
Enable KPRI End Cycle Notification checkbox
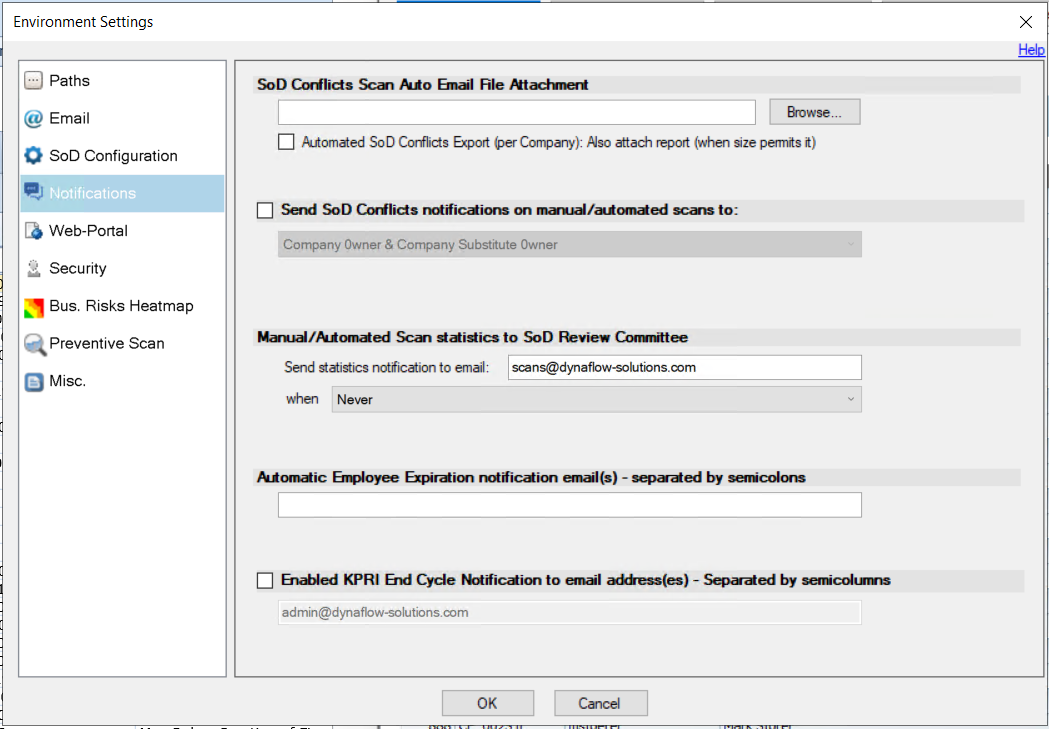click(x=265, y=580)
